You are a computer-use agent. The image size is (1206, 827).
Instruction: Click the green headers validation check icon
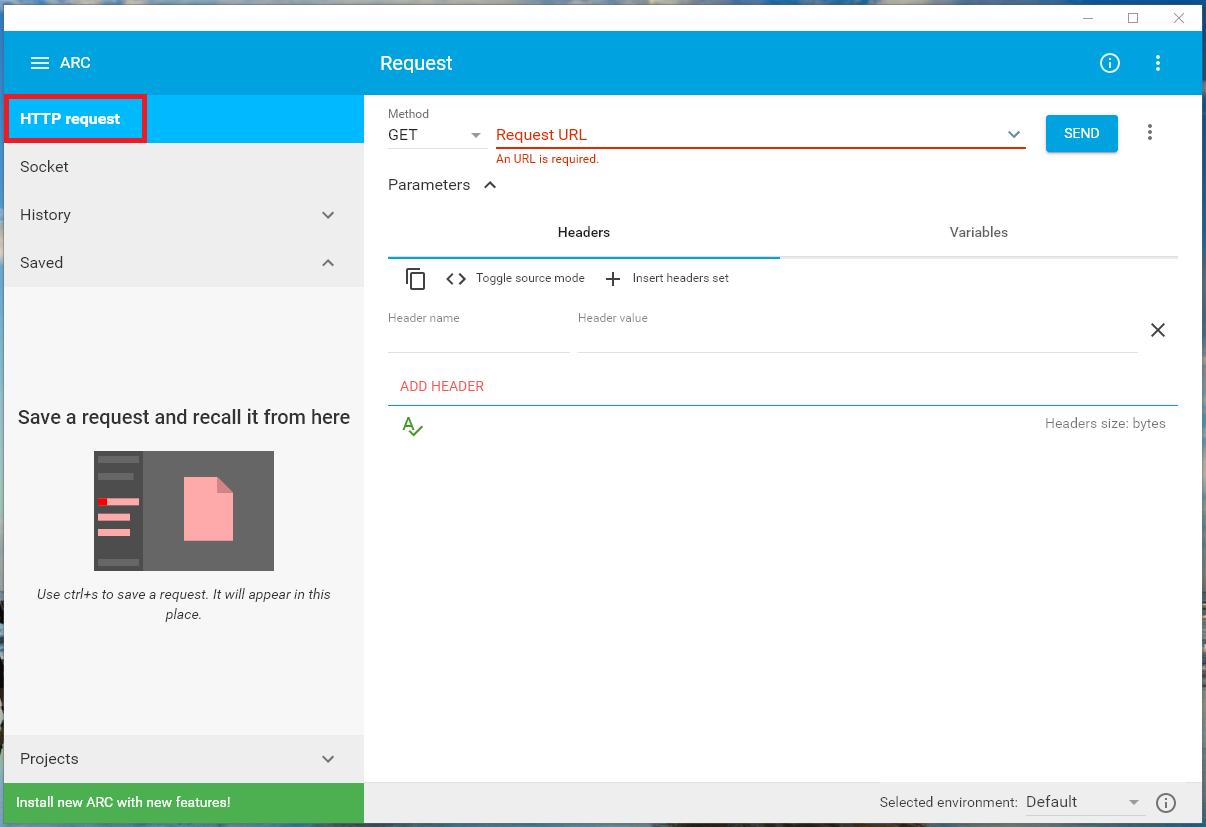coord(412,426)
